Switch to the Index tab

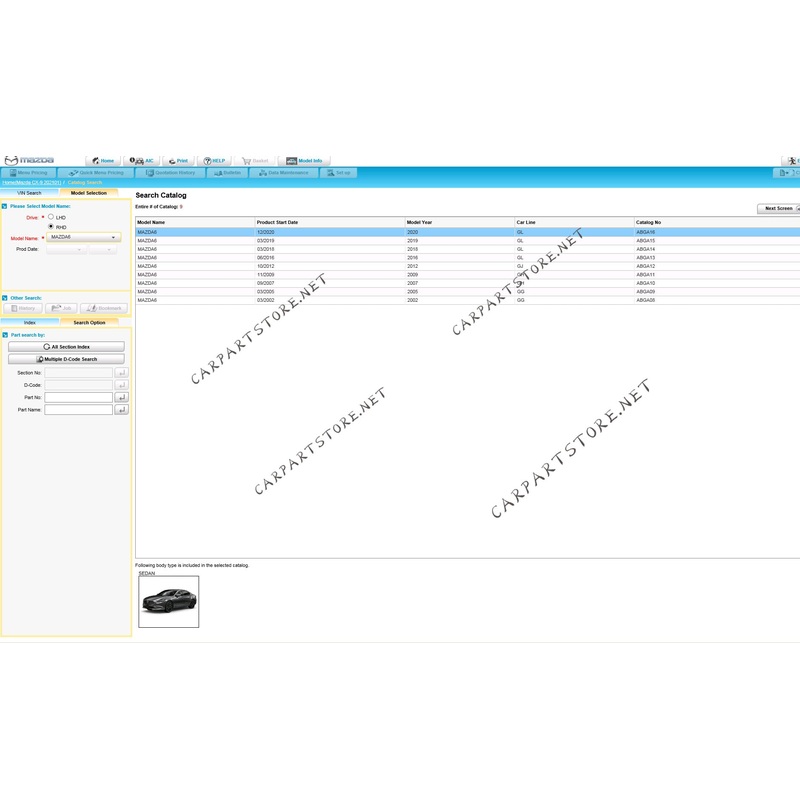point(30,322)
